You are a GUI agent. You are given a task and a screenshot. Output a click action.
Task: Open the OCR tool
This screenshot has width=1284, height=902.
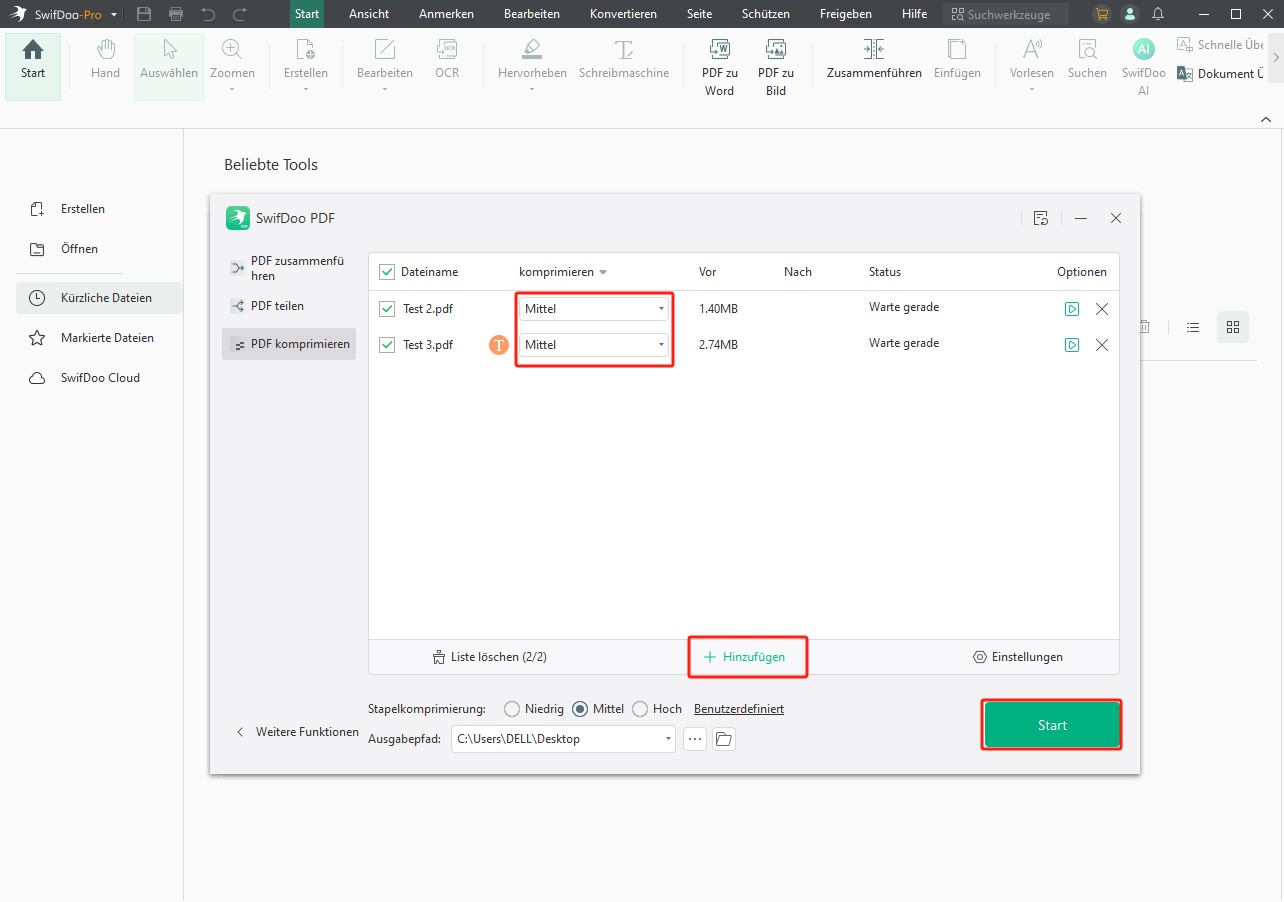click(x=447, y=60)
